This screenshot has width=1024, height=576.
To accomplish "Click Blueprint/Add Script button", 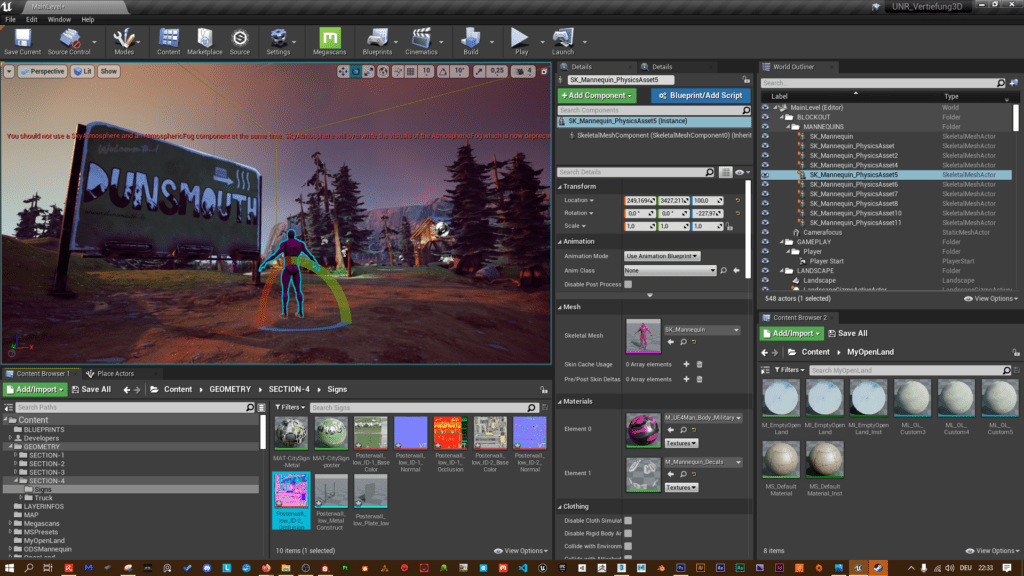I will [700, 95].
